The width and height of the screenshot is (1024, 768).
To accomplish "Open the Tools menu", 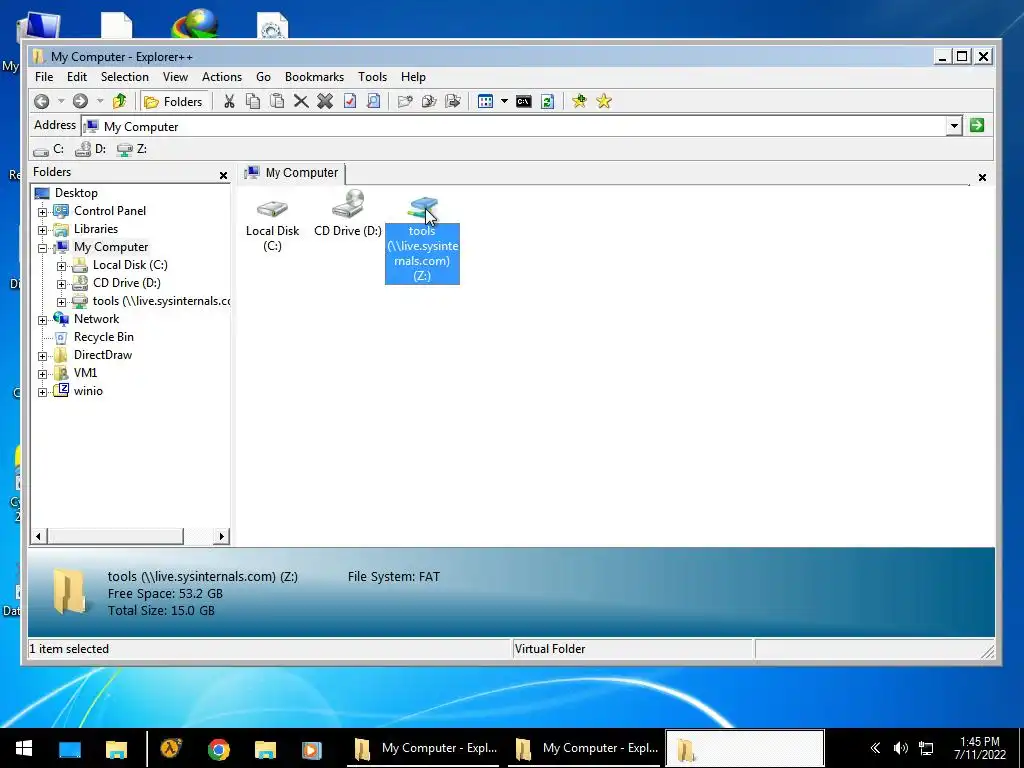I will coord(372,76).
